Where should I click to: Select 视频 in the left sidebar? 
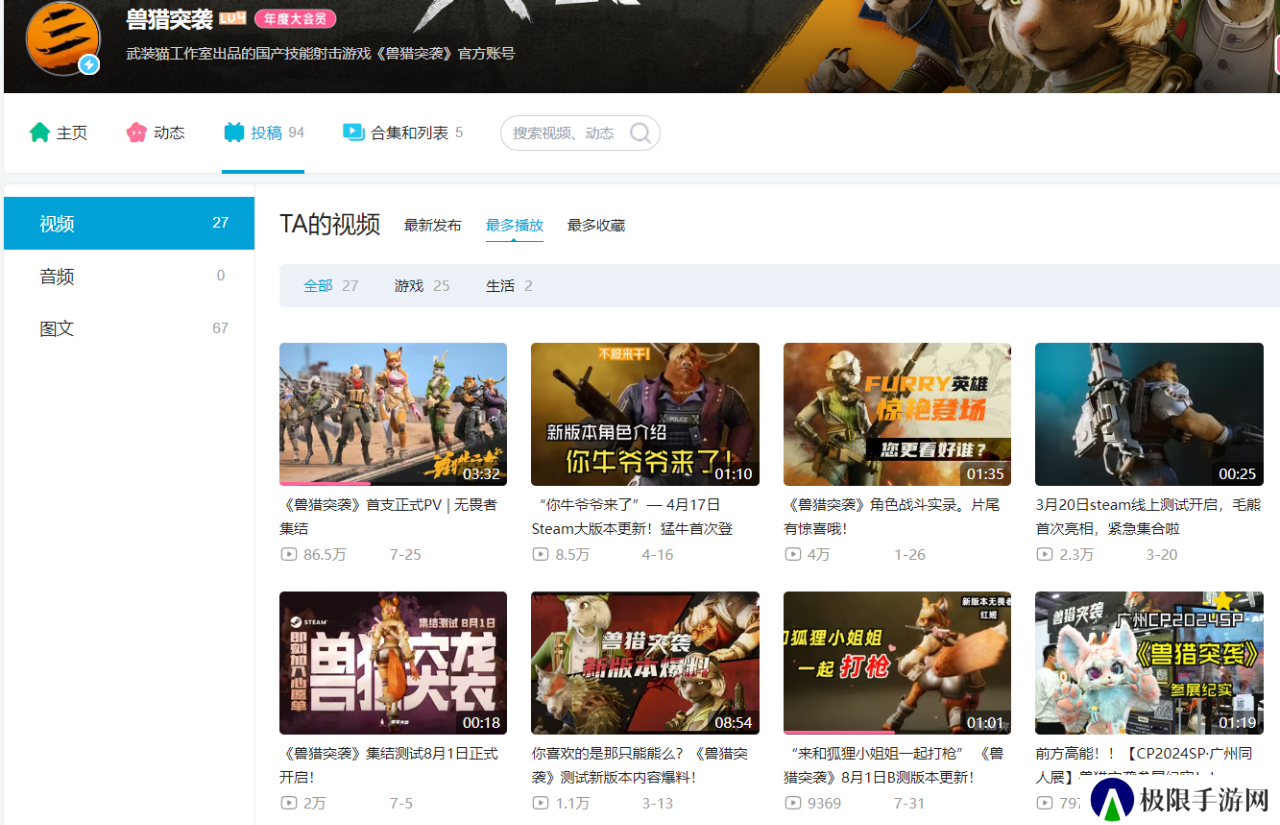[x=129, y=223]
